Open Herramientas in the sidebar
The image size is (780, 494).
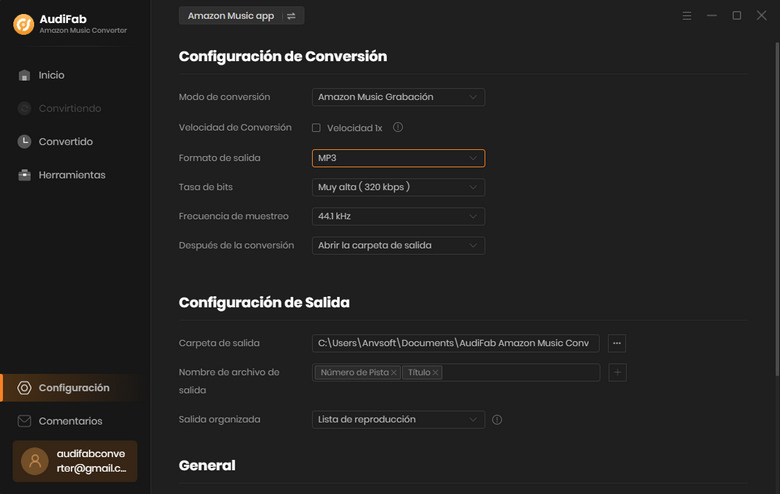tap(71, 175)
